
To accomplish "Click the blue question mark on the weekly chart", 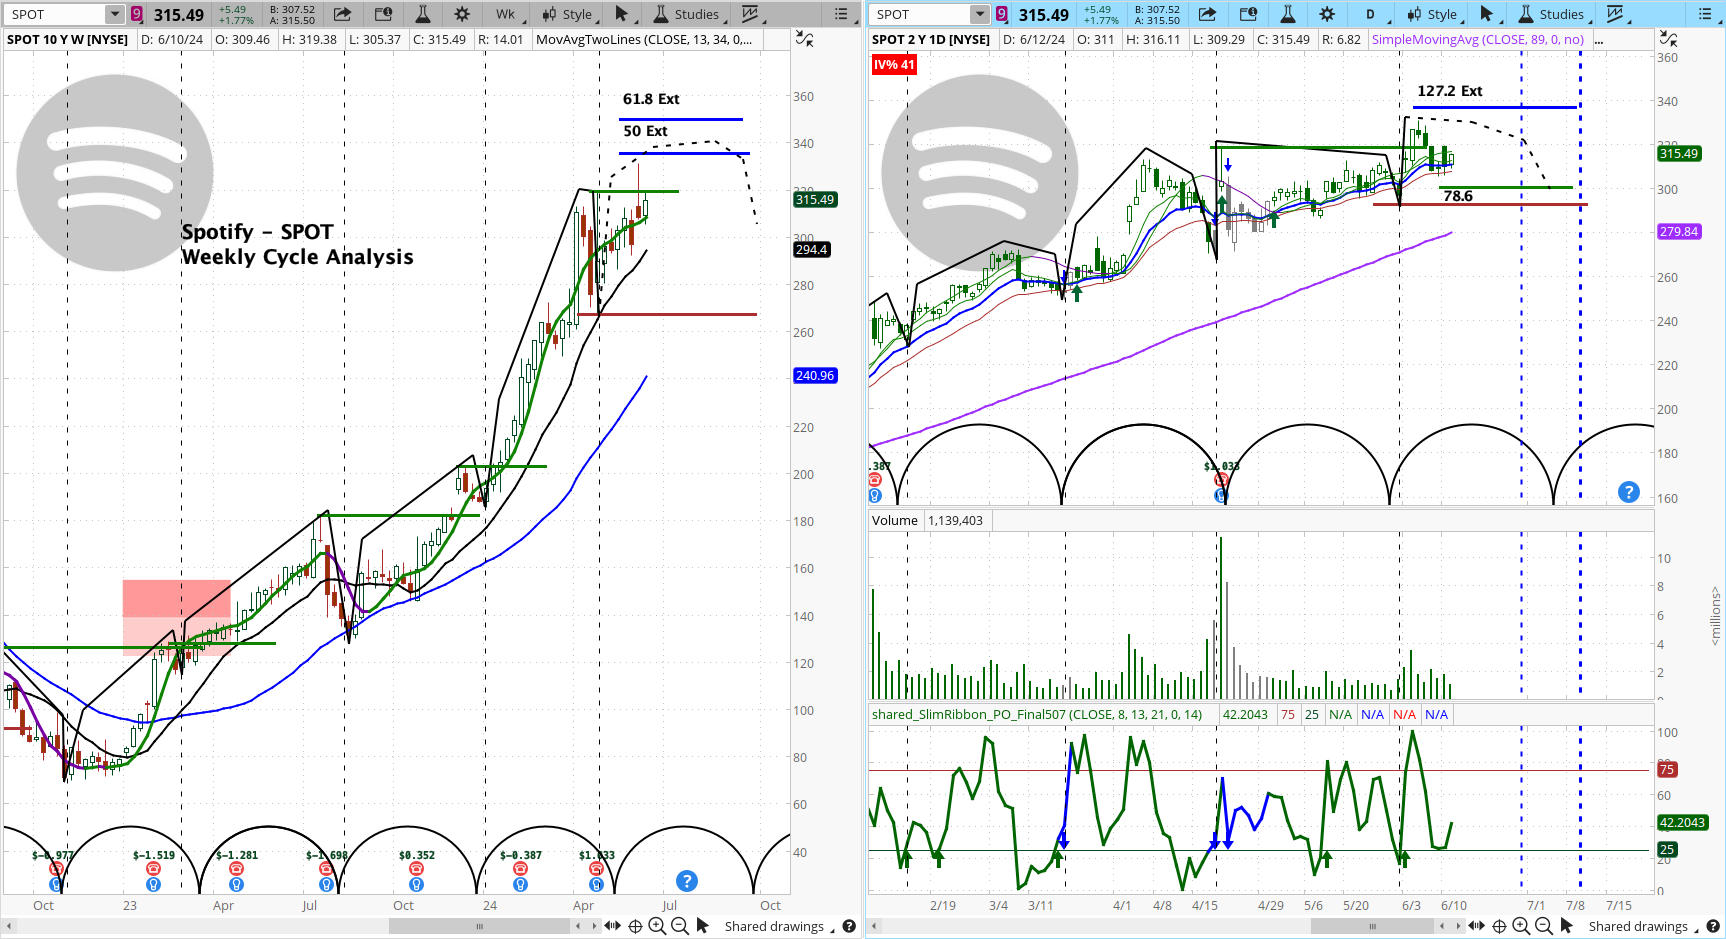I will [x=686, y=881].
